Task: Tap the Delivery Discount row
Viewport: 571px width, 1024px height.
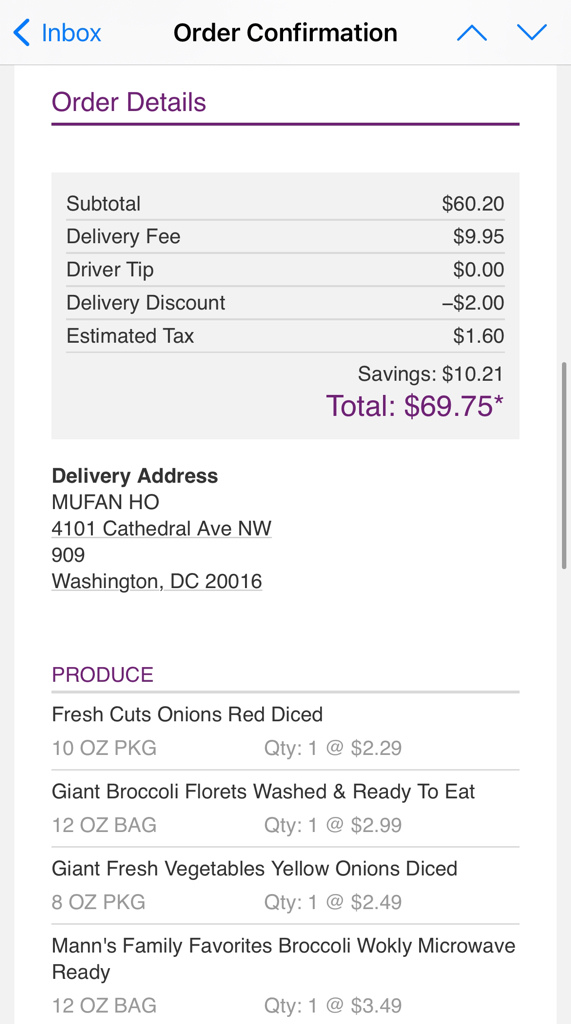Action: (x=286, y=303)
